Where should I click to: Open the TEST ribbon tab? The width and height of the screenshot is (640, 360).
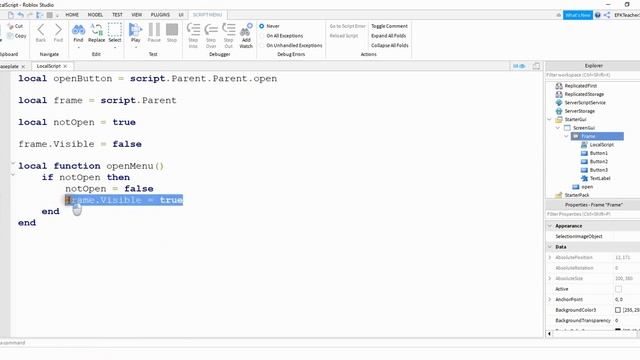(117, 15)
